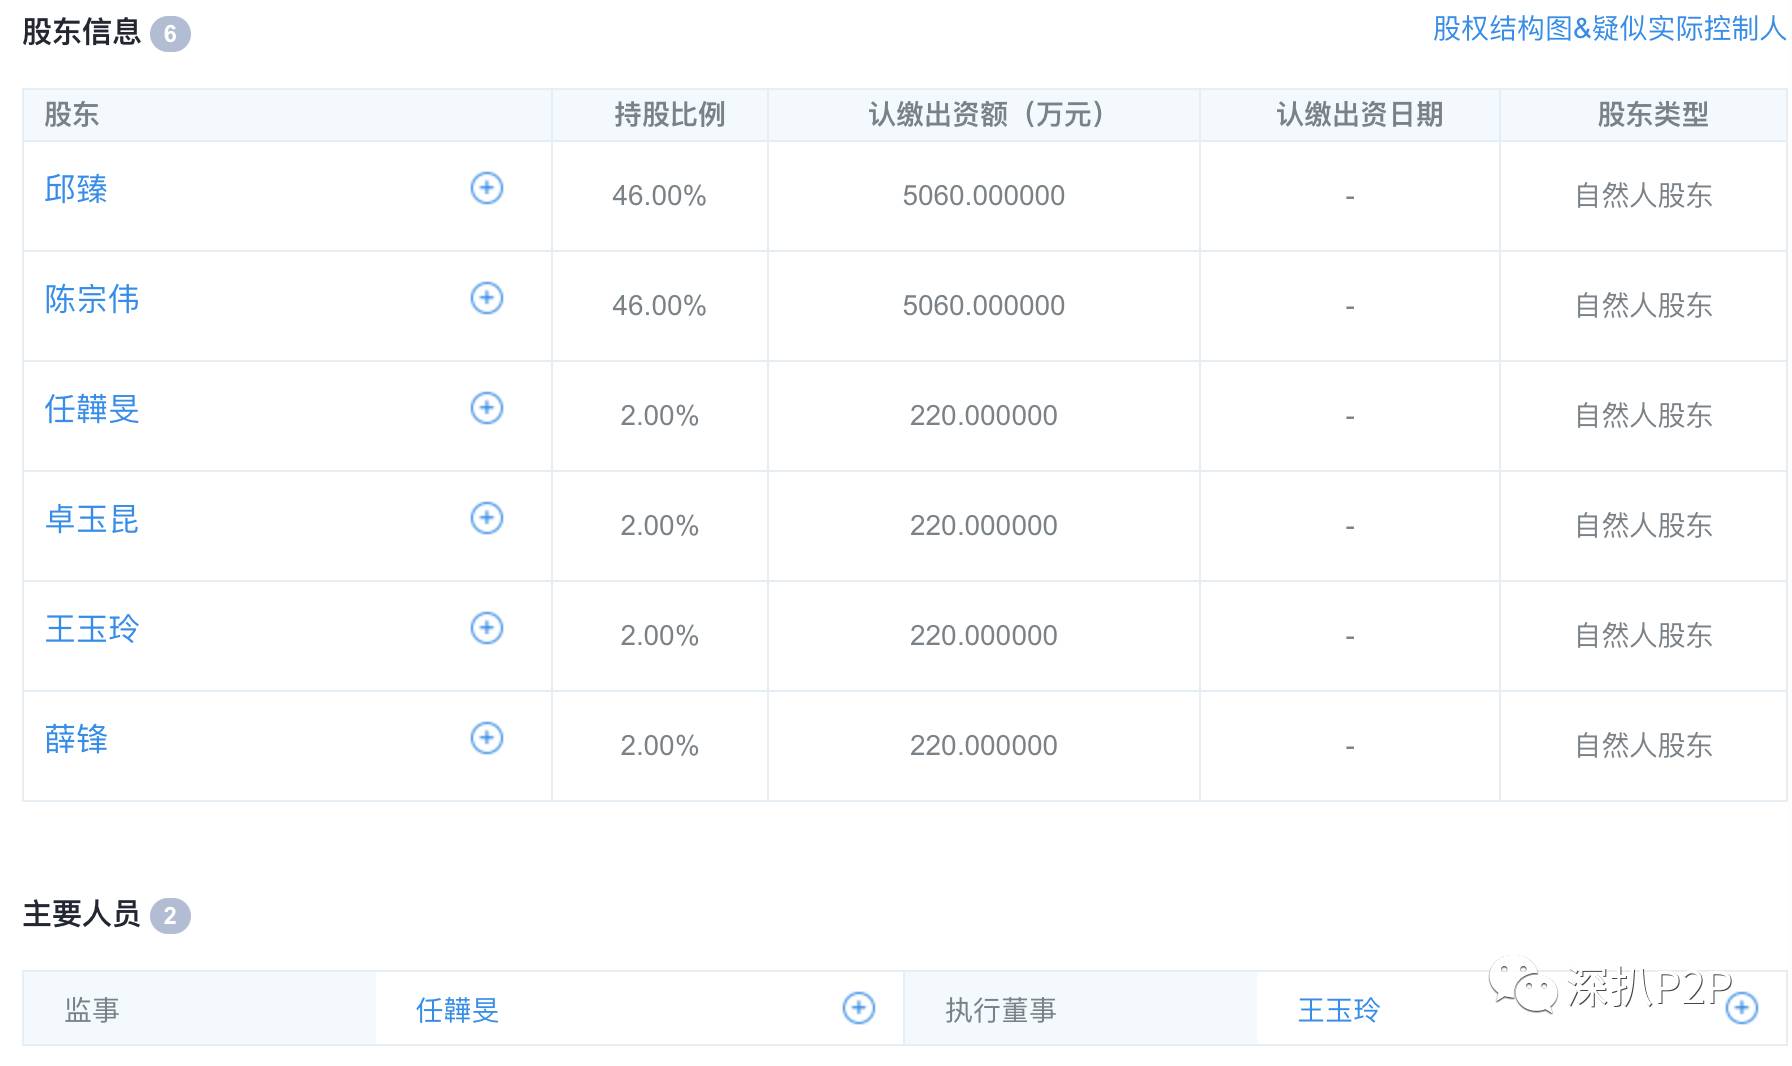Click 2.00% in 卓玉昆 row
Image resolution: width=1792 pixels, height=1066 pixels.
pos(659,526)
